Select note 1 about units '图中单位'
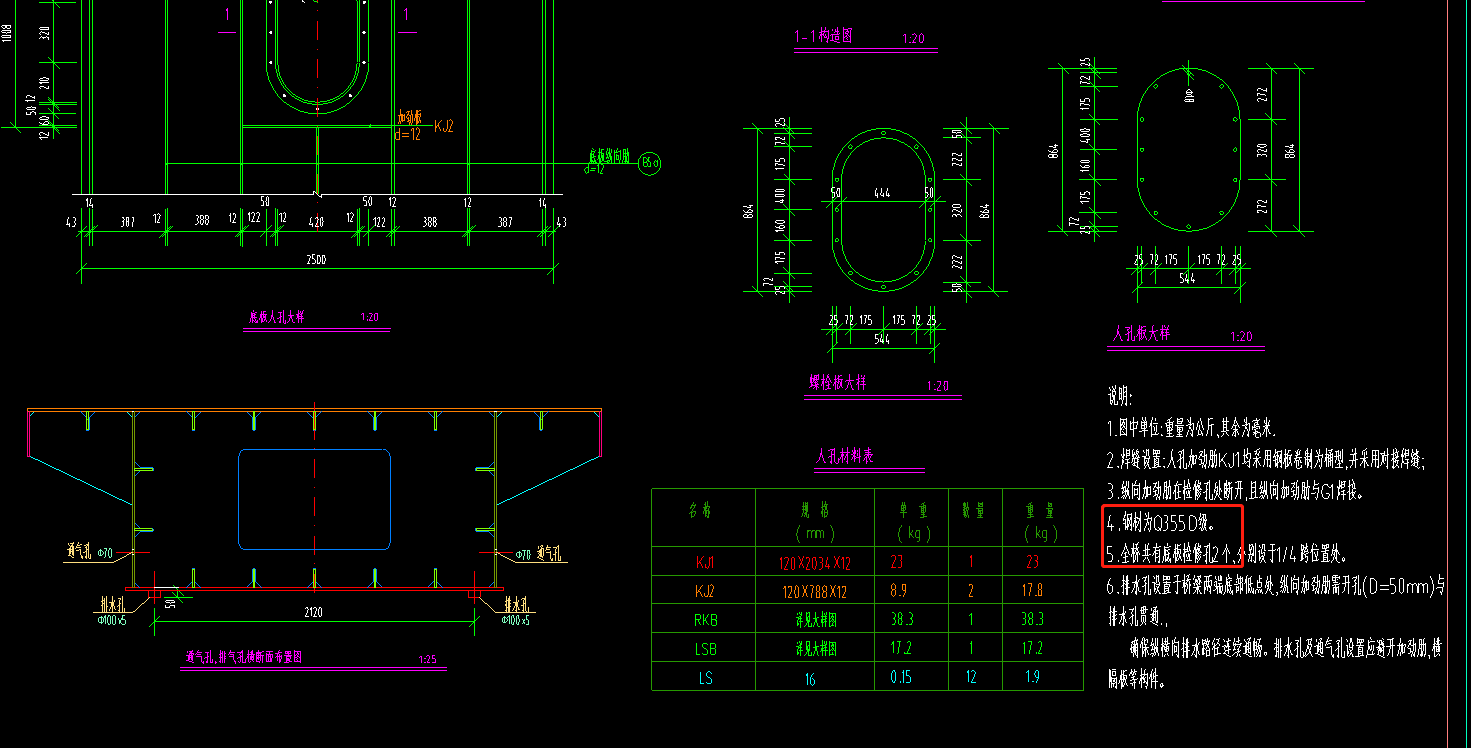 click(x=1191, y=429)
